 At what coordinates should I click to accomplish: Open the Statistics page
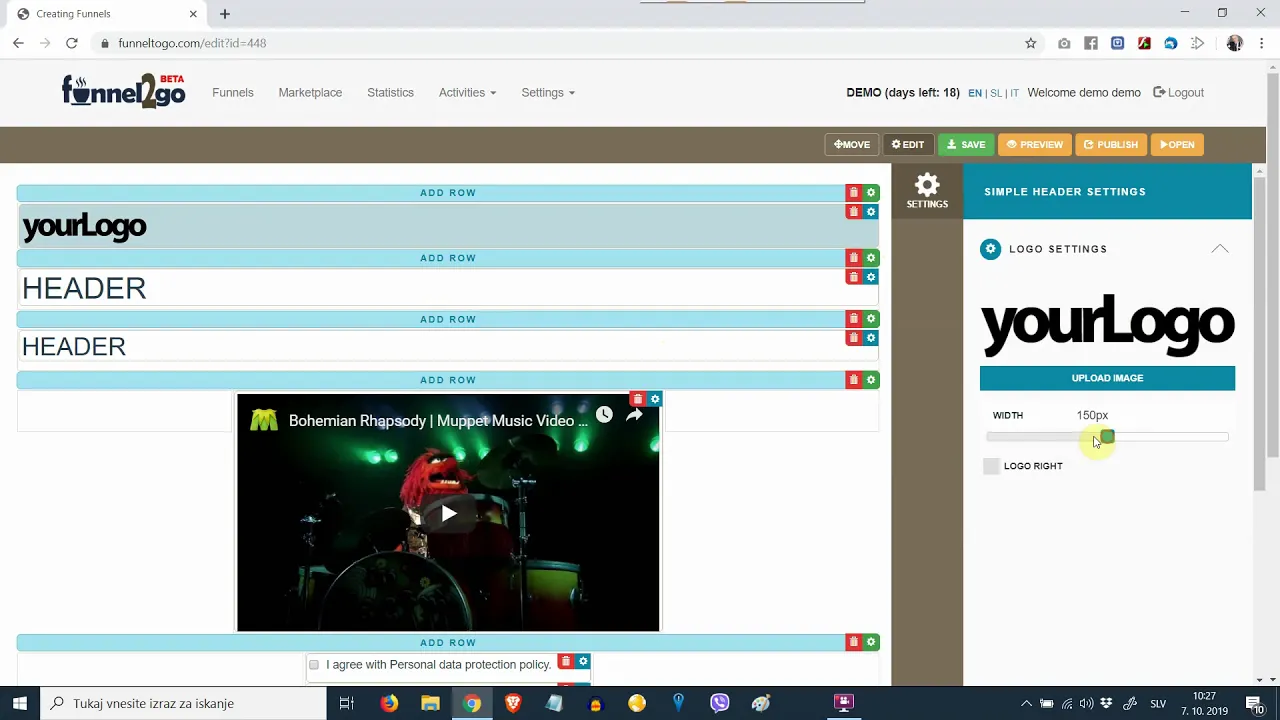[x=390, y=92]
